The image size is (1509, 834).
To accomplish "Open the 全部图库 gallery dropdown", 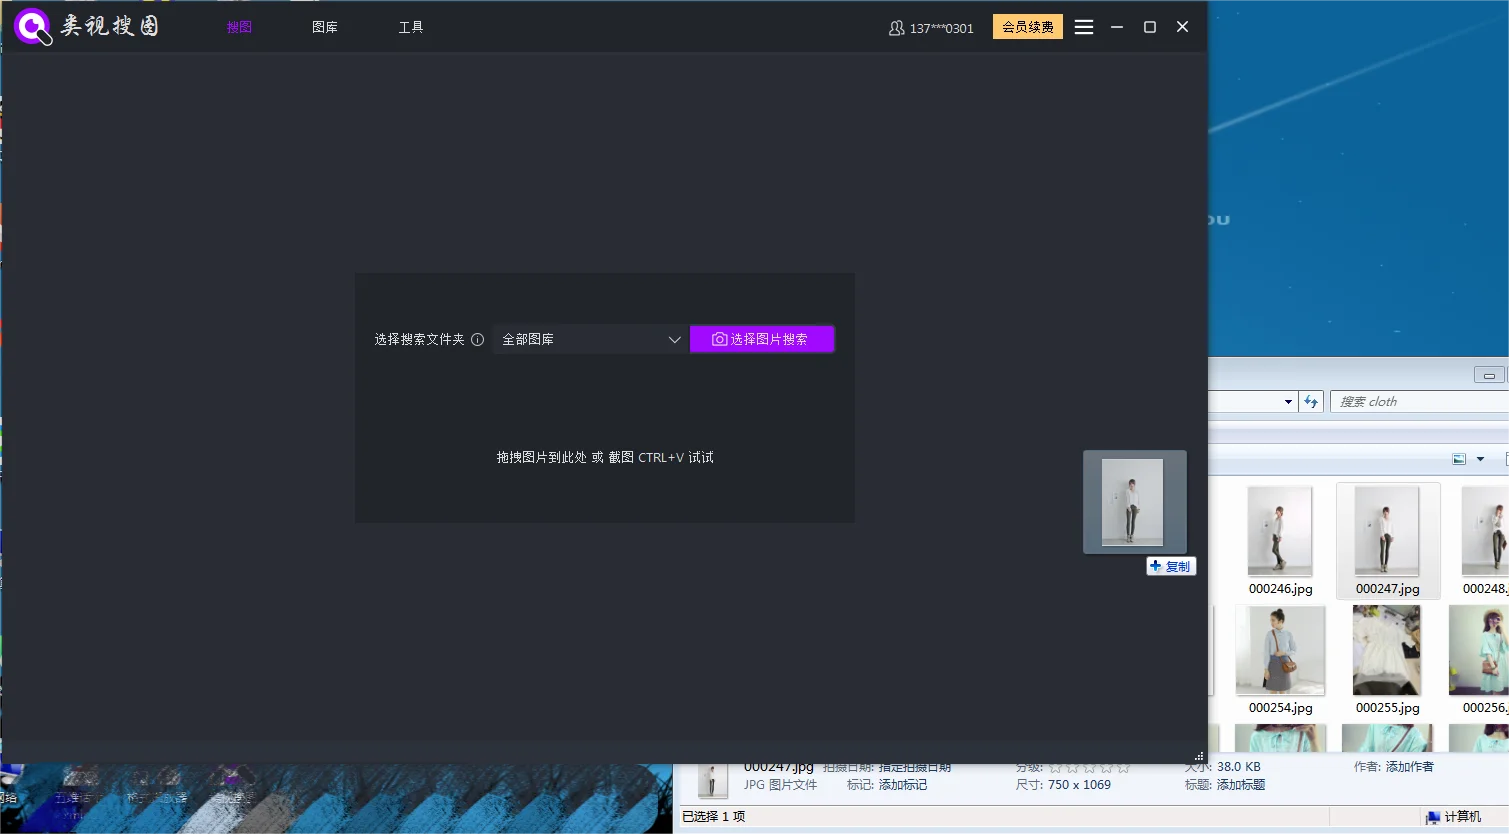I will [x=589, y=339].
